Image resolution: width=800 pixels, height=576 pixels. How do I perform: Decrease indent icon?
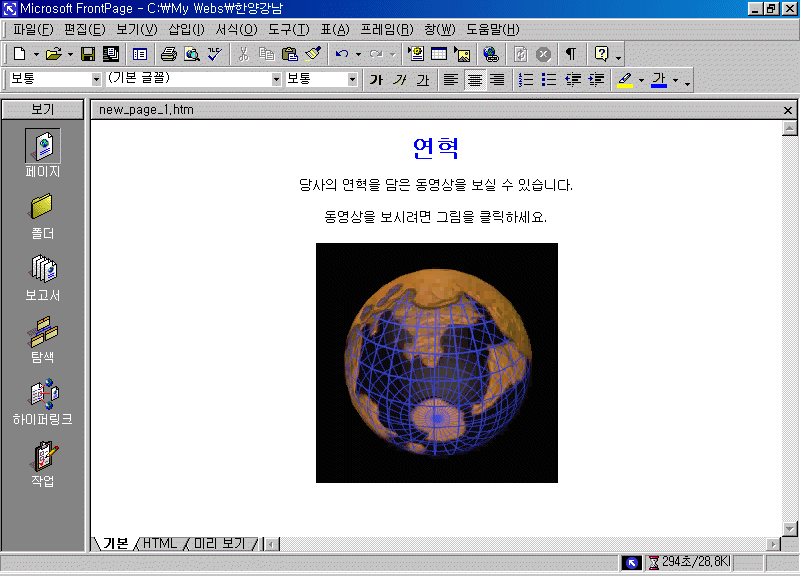pos(573,80)
